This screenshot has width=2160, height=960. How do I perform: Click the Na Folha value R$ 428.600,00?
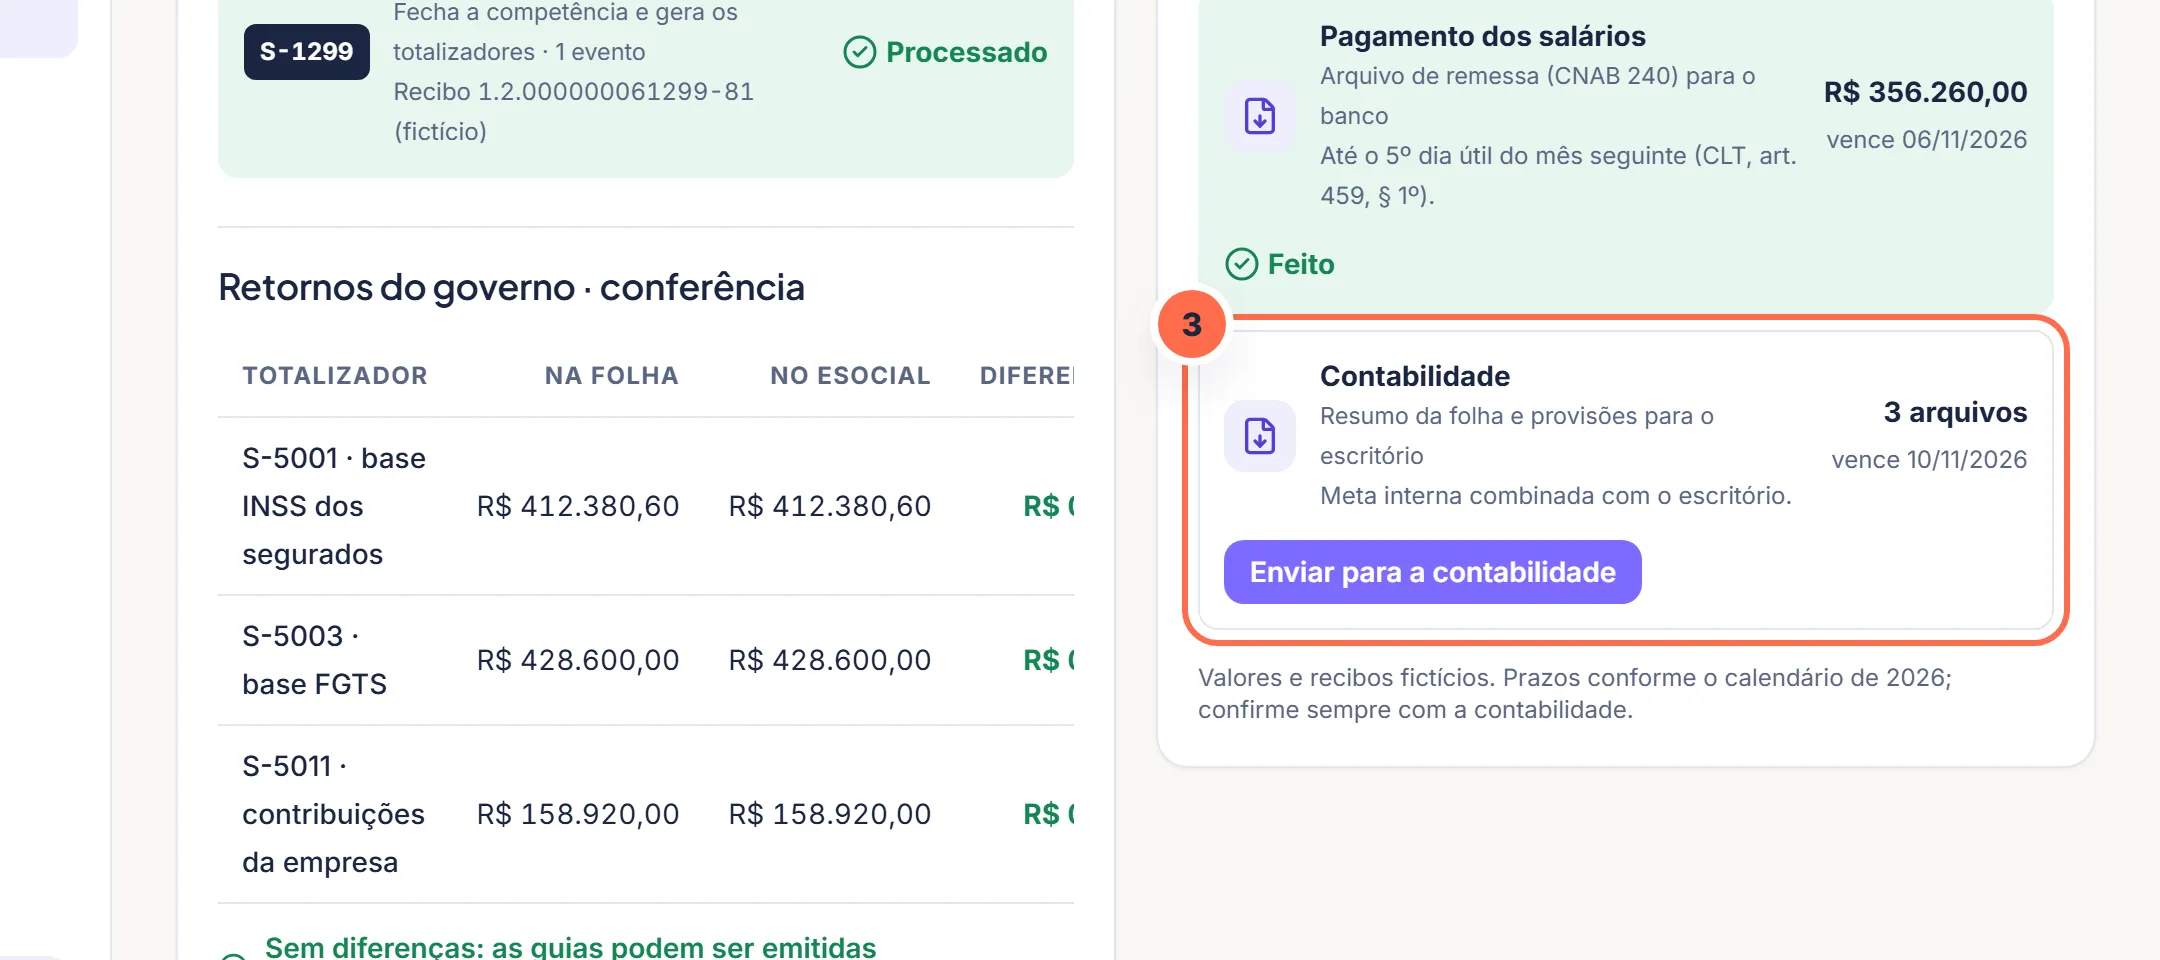point(578,660)
